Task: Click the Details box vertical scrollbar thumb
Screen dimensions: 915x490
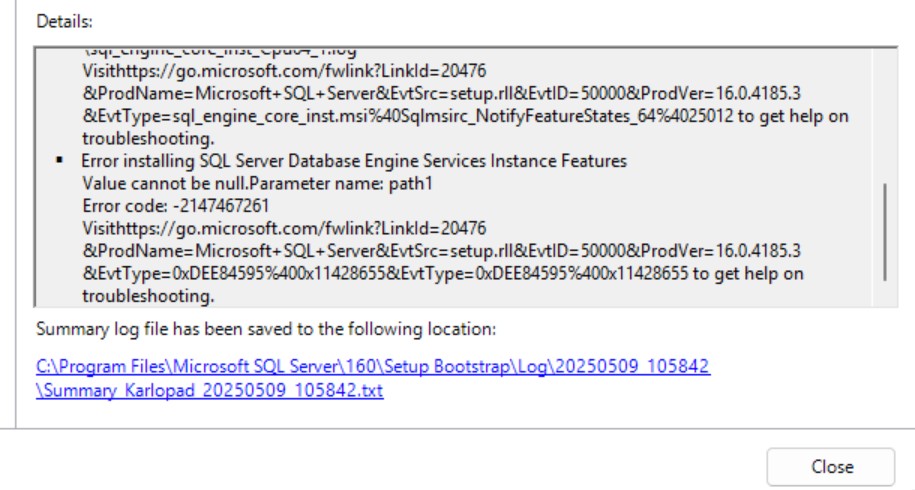Action: (x=884, y=232)
